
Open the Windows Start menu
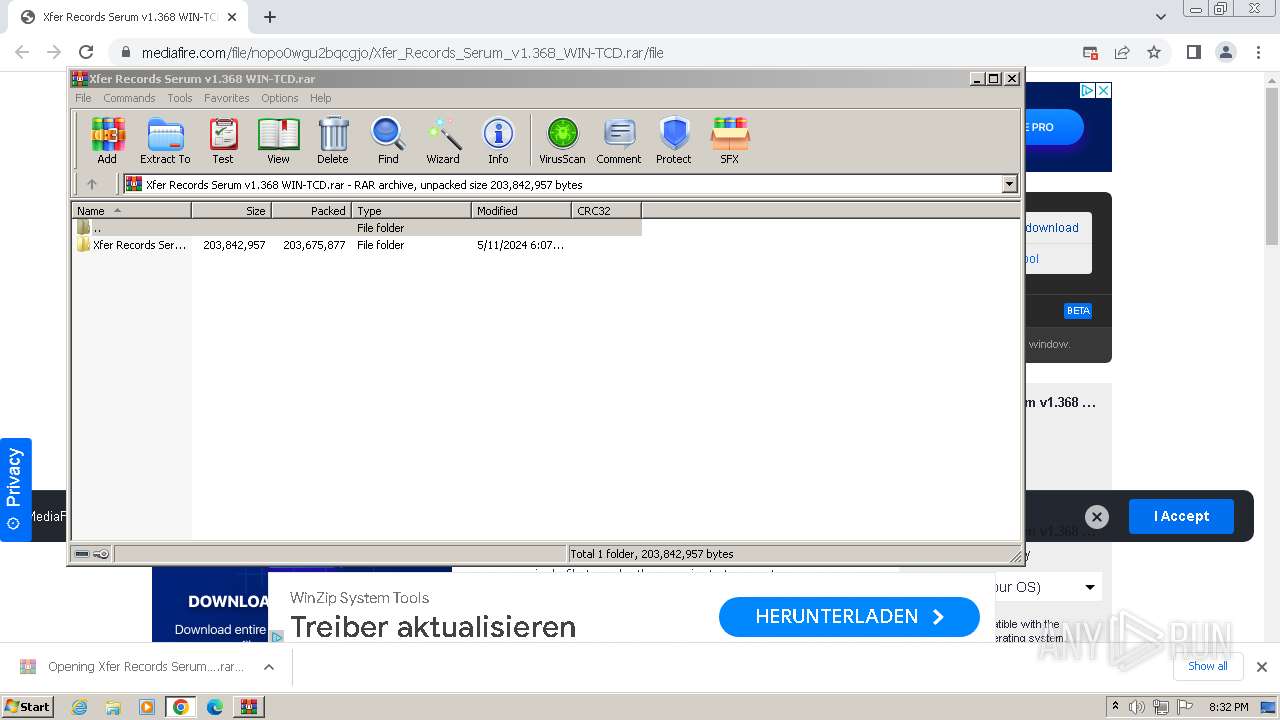pos(28,707)
